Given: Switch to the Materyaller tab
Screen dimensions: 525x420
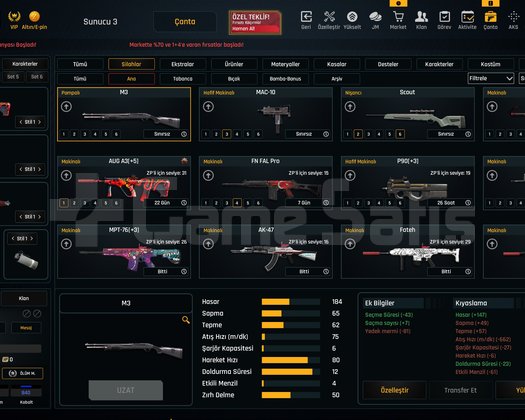Looking at the screenshot, I should click(285, 64).
